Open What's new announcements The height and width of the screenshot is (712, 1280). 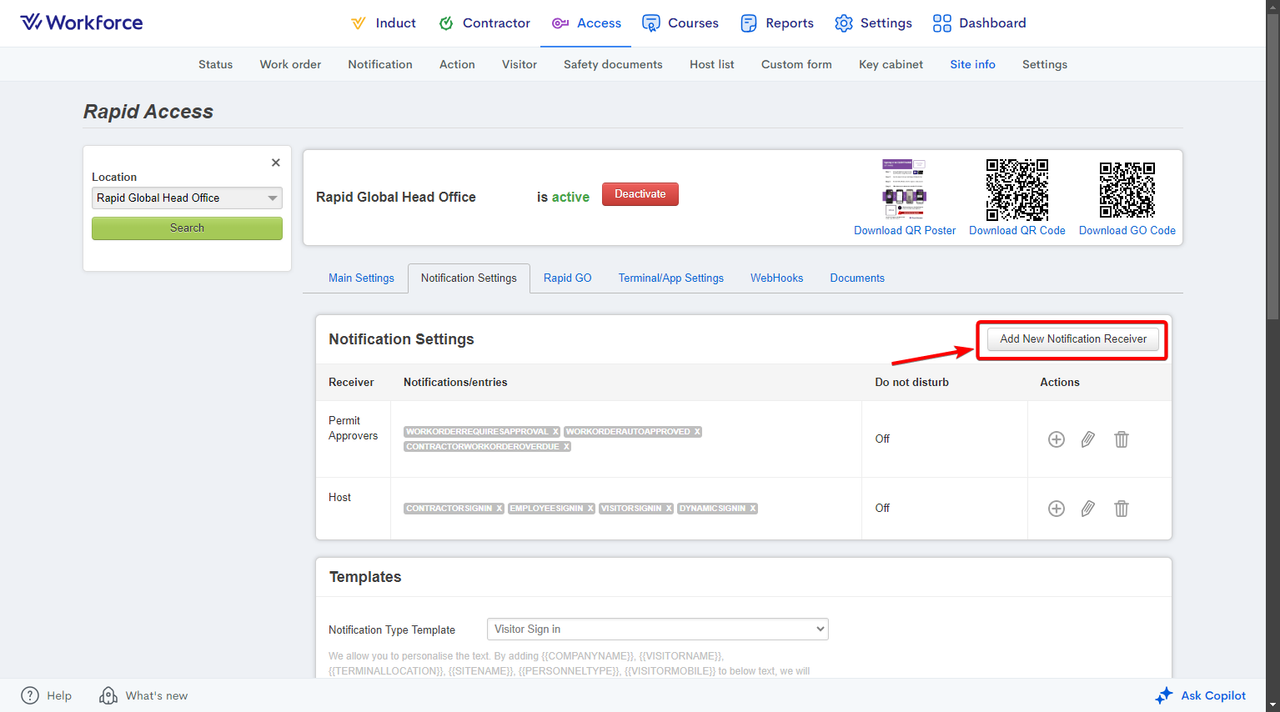tap(144, 696)
